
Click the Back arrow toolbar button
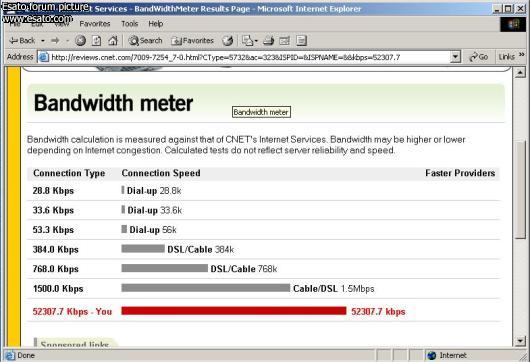tap(22, 41)
